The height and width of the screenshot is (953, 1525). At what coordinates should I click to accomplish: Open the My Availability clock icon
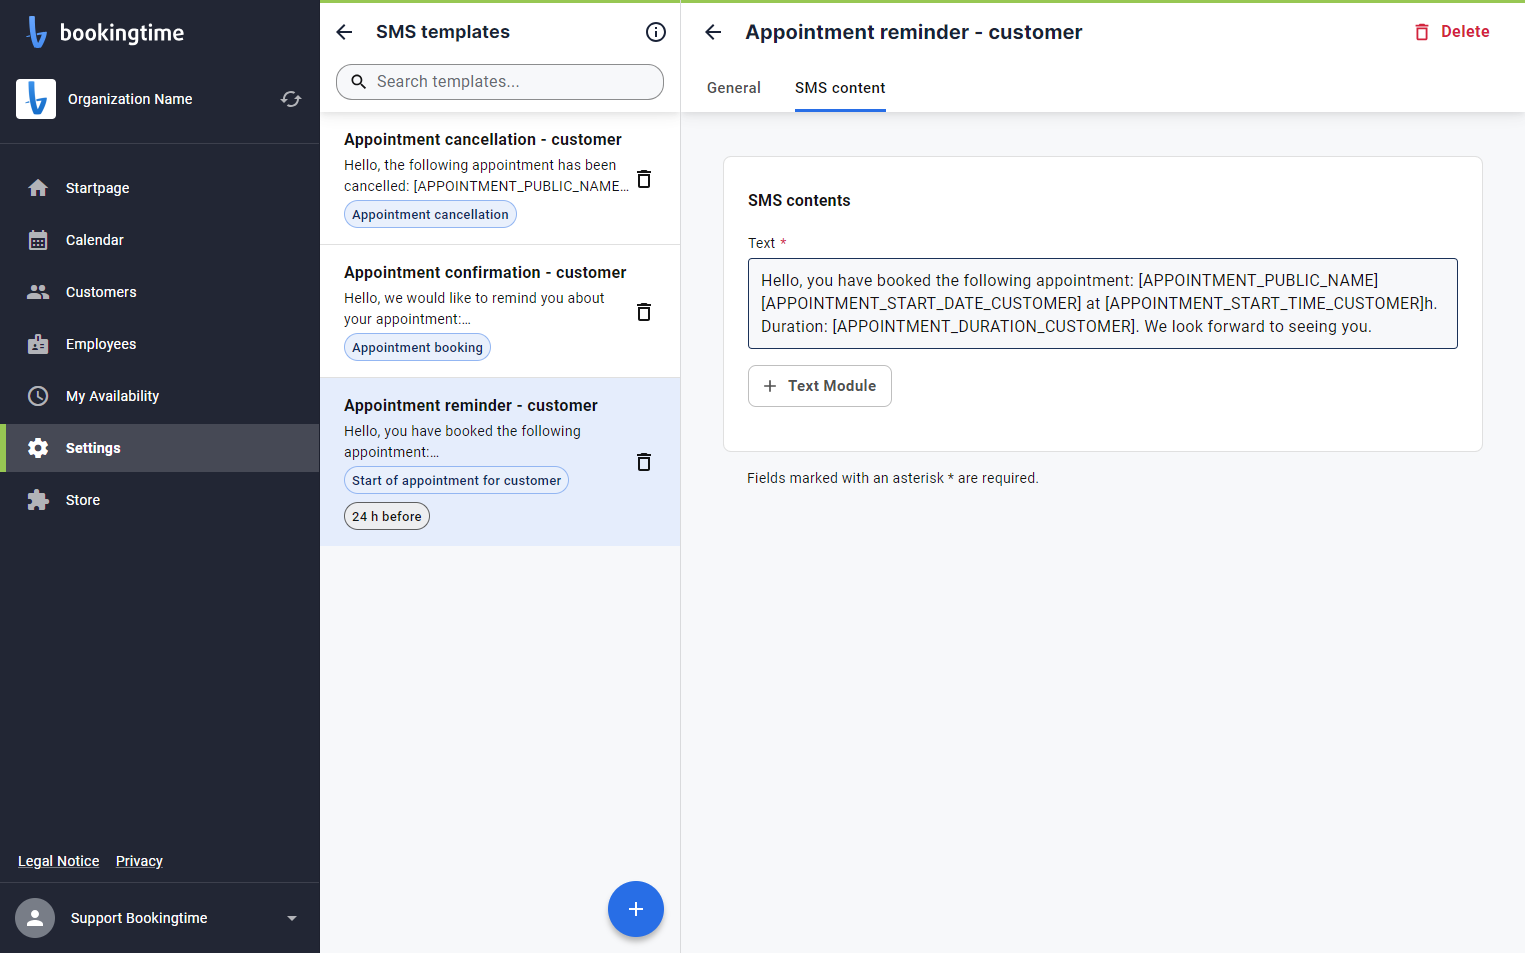click(x=38, y=396)
